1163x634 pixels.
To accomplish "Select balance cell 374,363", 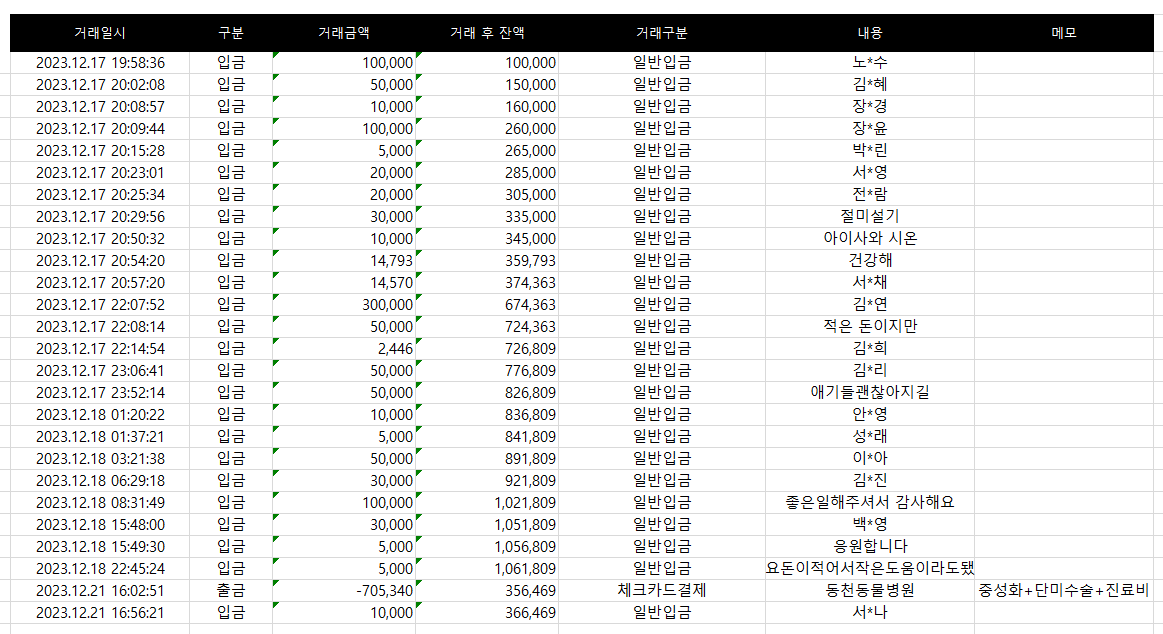I will [x=487, y=283].
